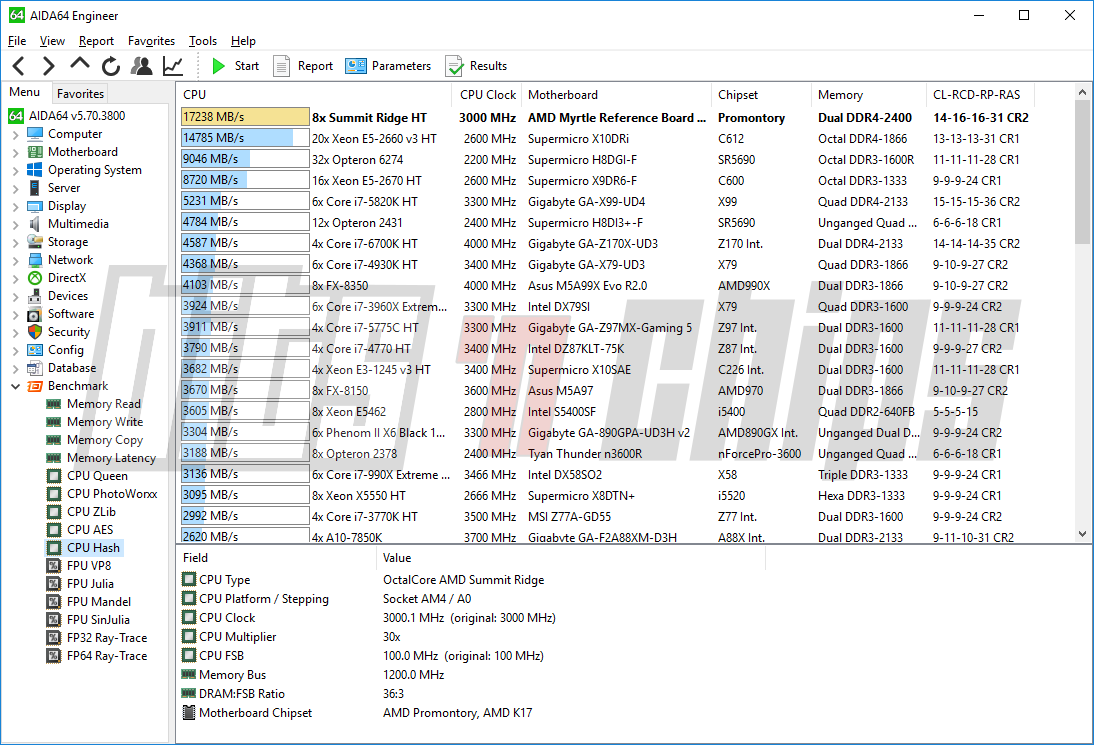Sort by CPU Clock column header

pyautogui.click(x=487, y=95)
